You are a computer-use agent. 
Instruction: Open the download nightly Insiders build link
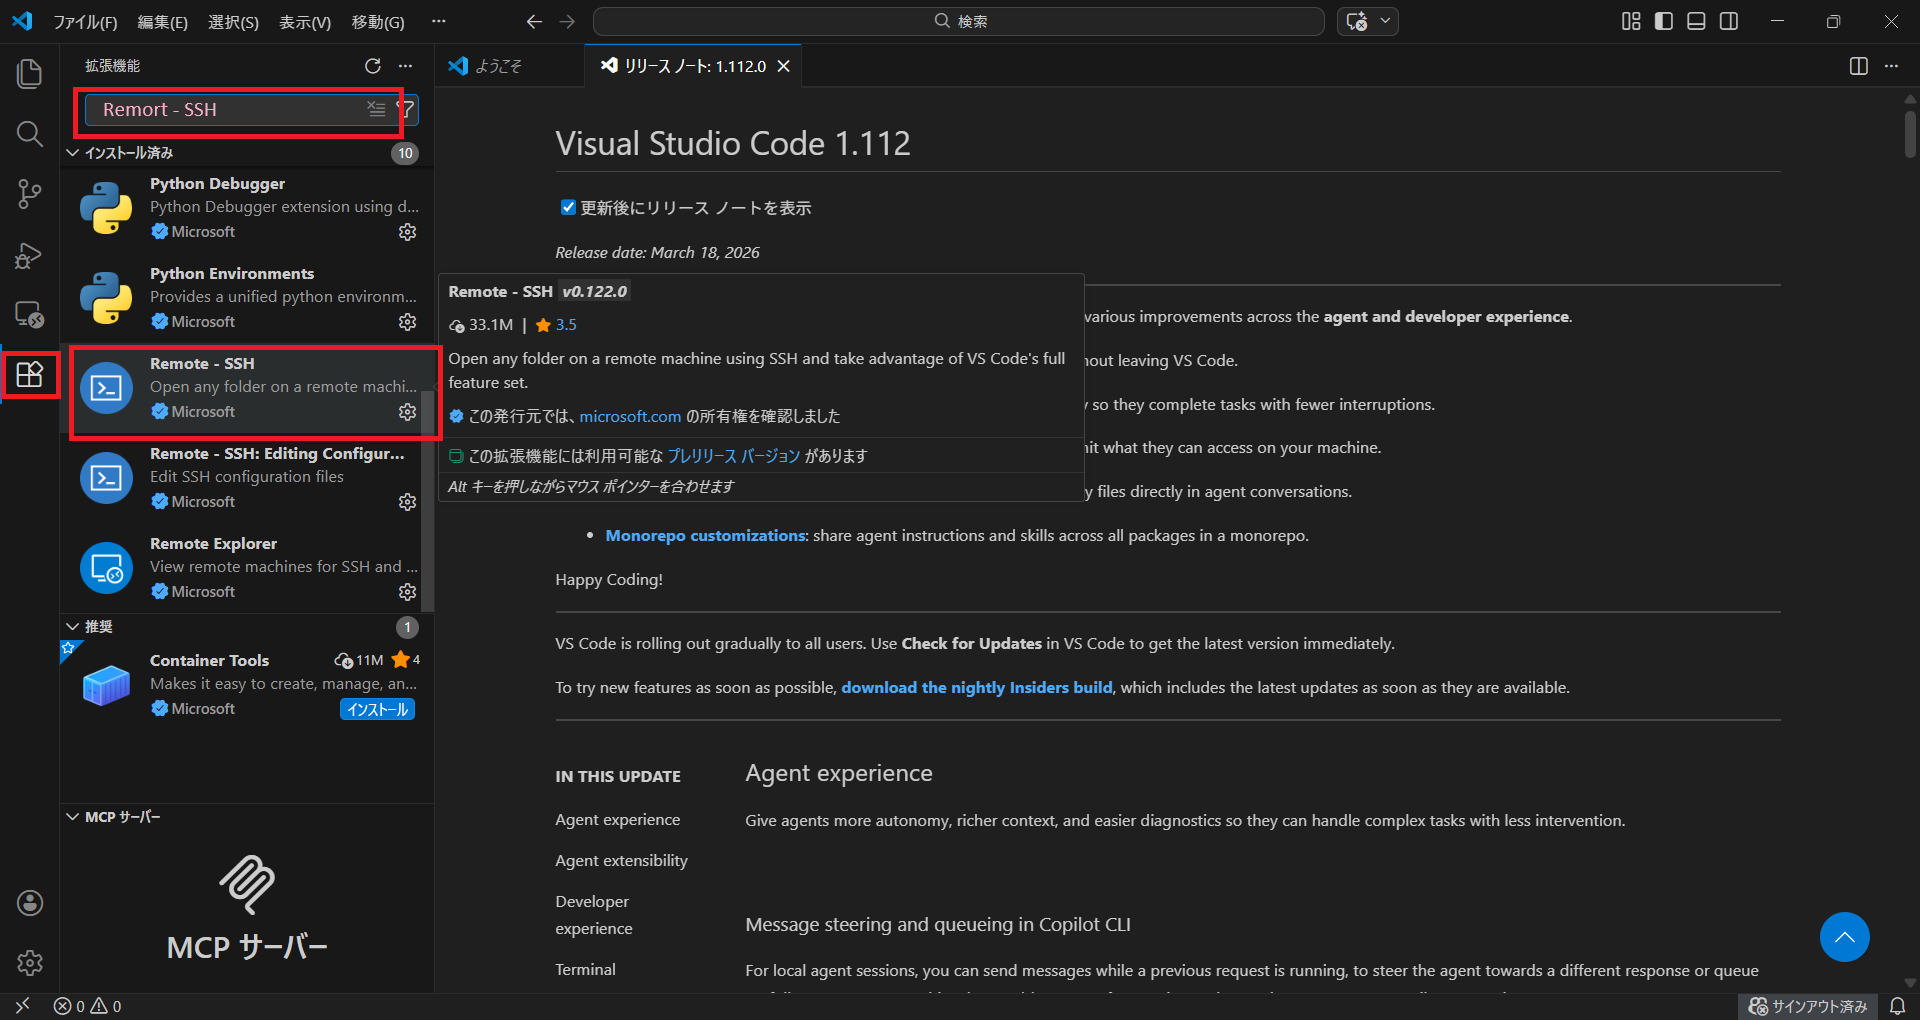[976, 688]
